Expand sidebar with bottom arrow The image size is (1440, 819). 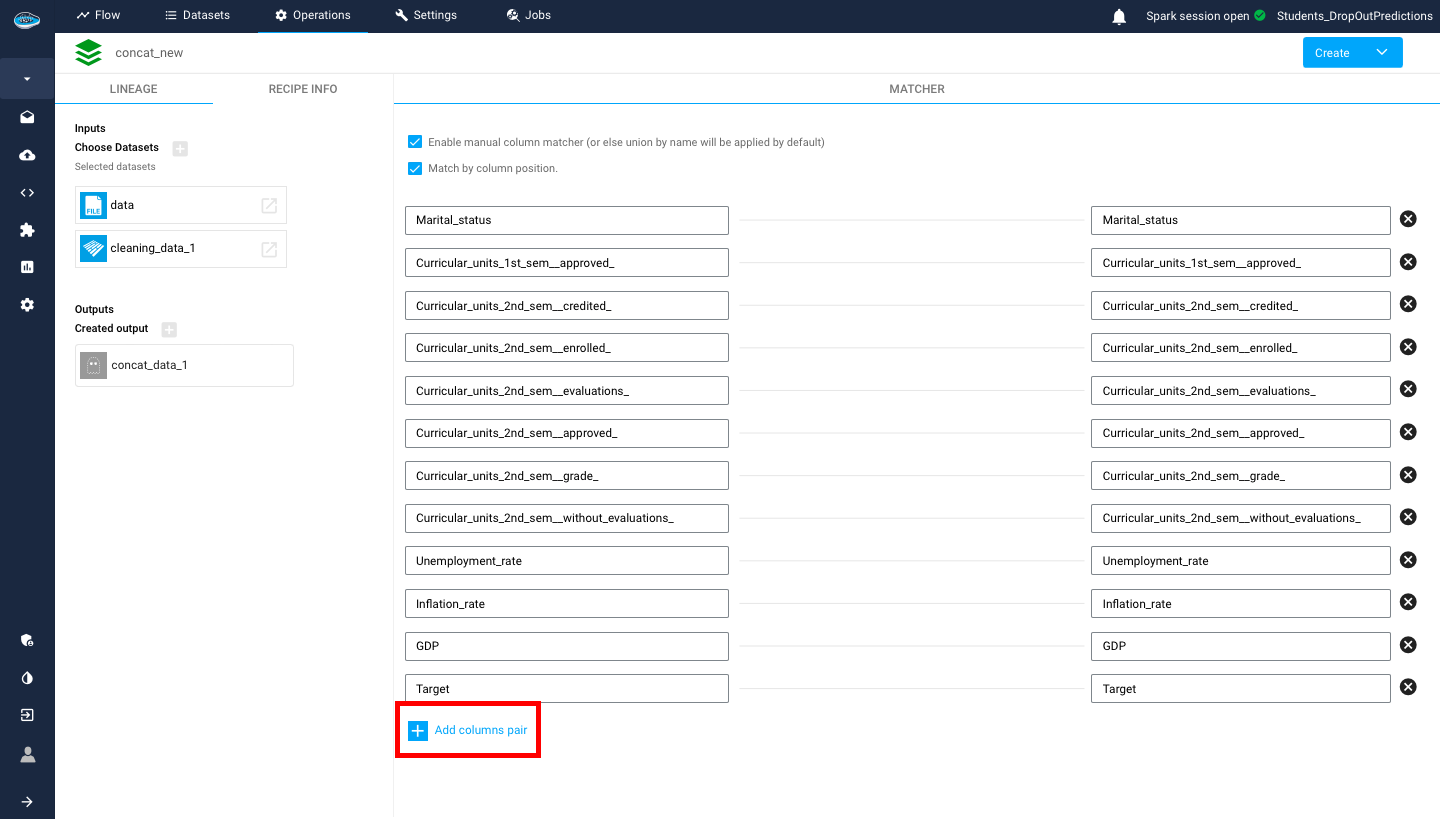(27, 801)
